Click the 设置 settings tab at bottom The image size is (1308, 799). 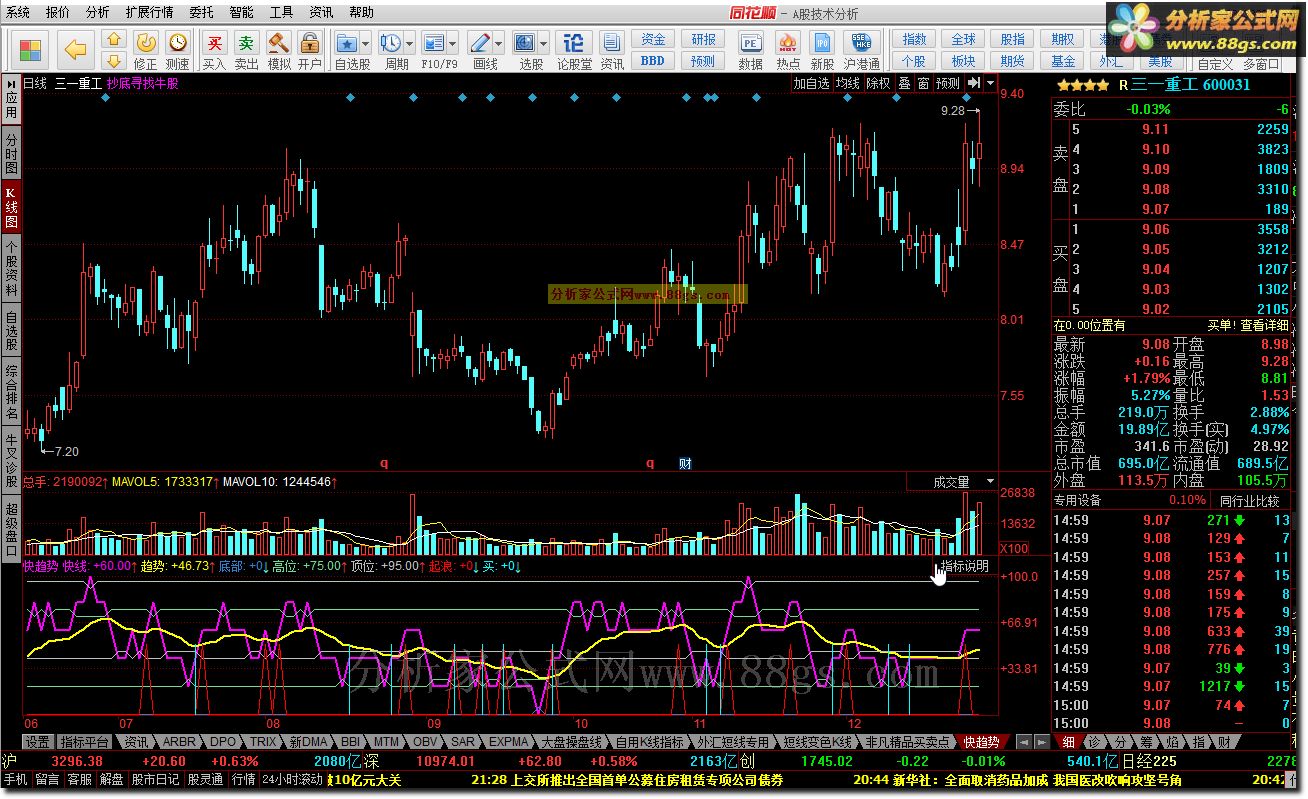click(37, 742)
